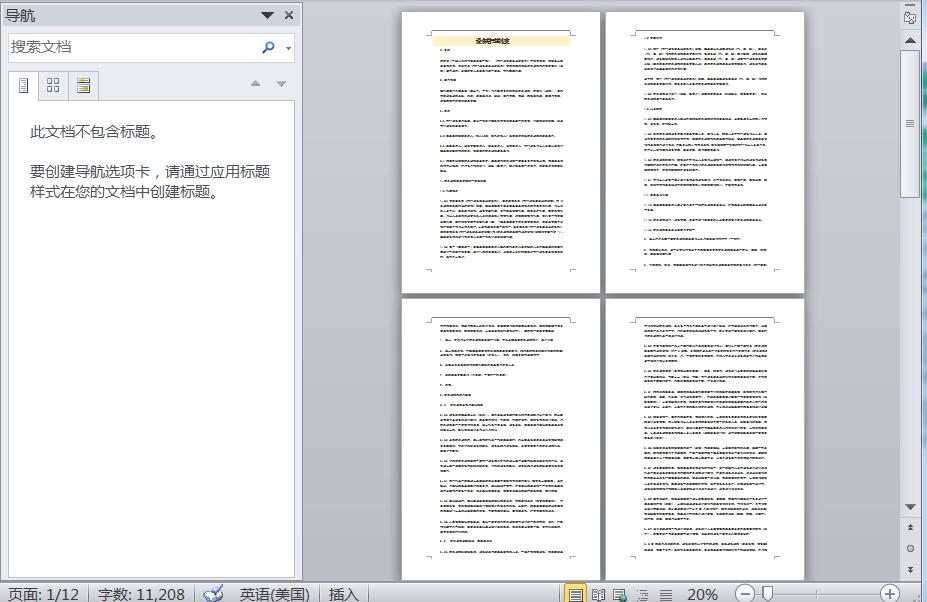Go to next heading with down arrow
Viewport: 927px width, 602px height.
coord(281,84)
